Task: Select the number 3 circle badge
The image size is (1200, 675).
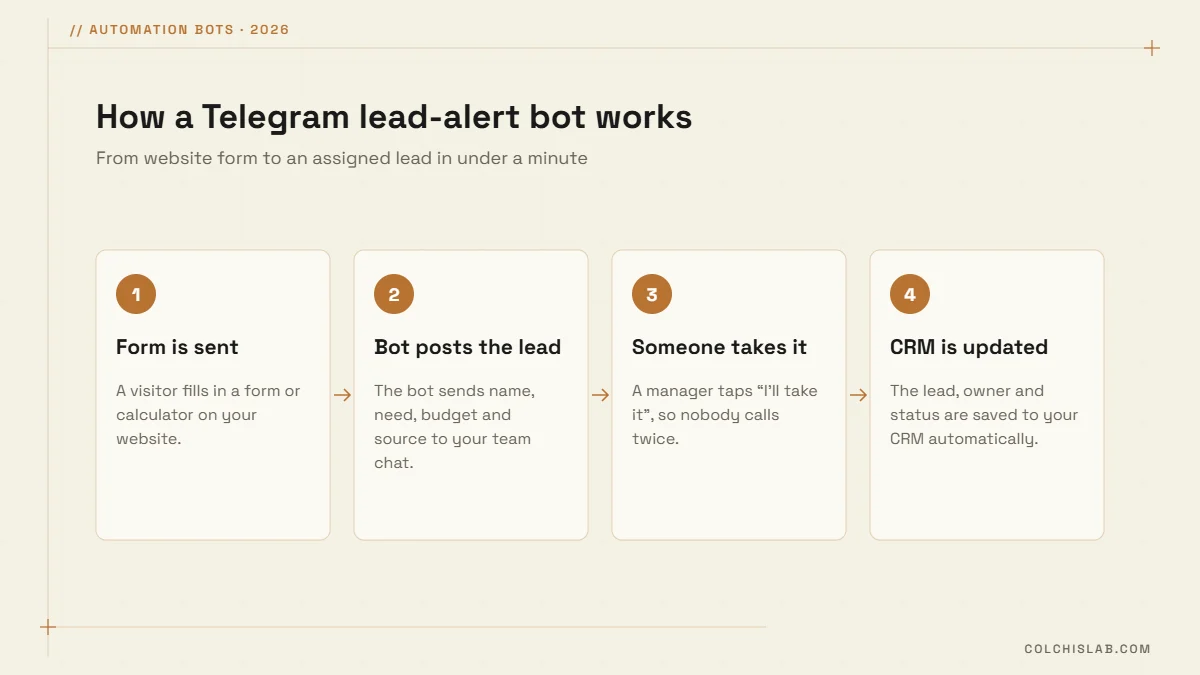Action: point(652,294)
